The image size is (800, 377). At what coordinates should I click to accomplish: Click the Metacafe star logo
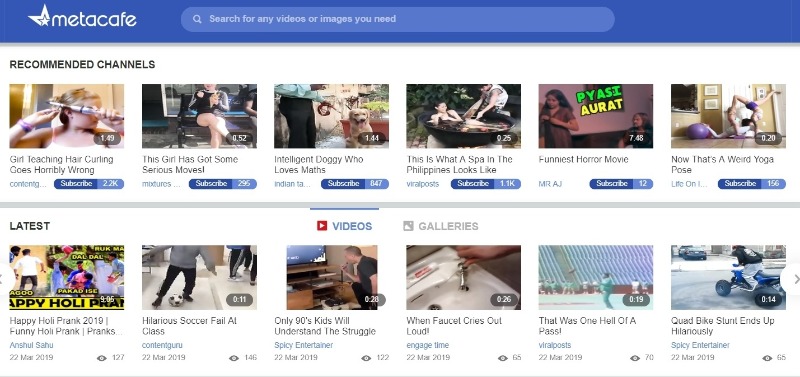pos(40,16)
